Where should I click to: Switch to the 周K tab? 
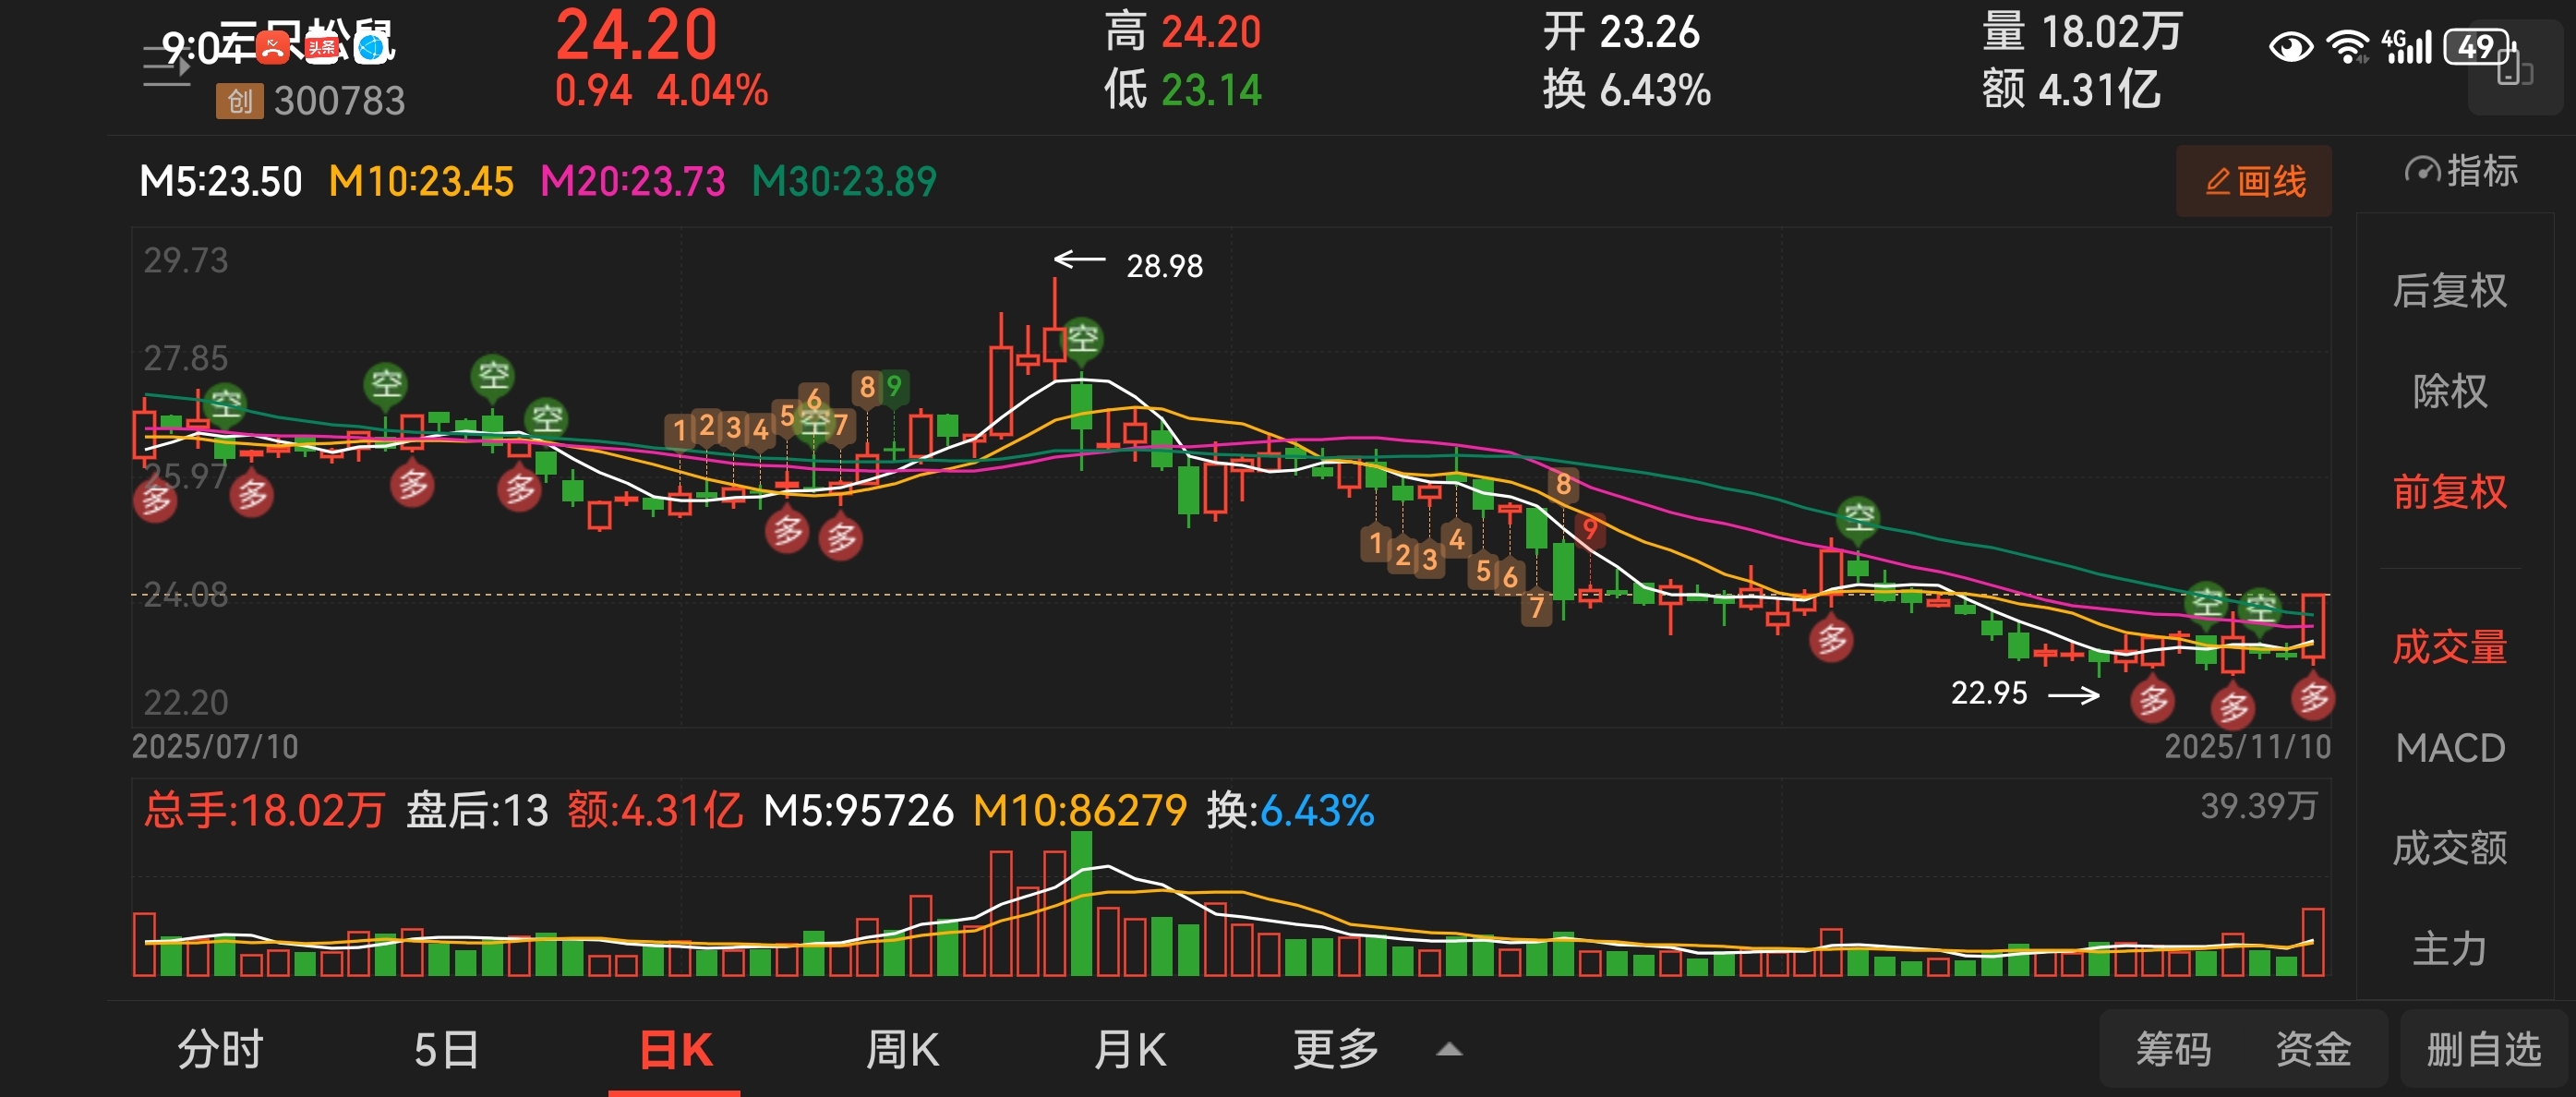[902, 1050]
